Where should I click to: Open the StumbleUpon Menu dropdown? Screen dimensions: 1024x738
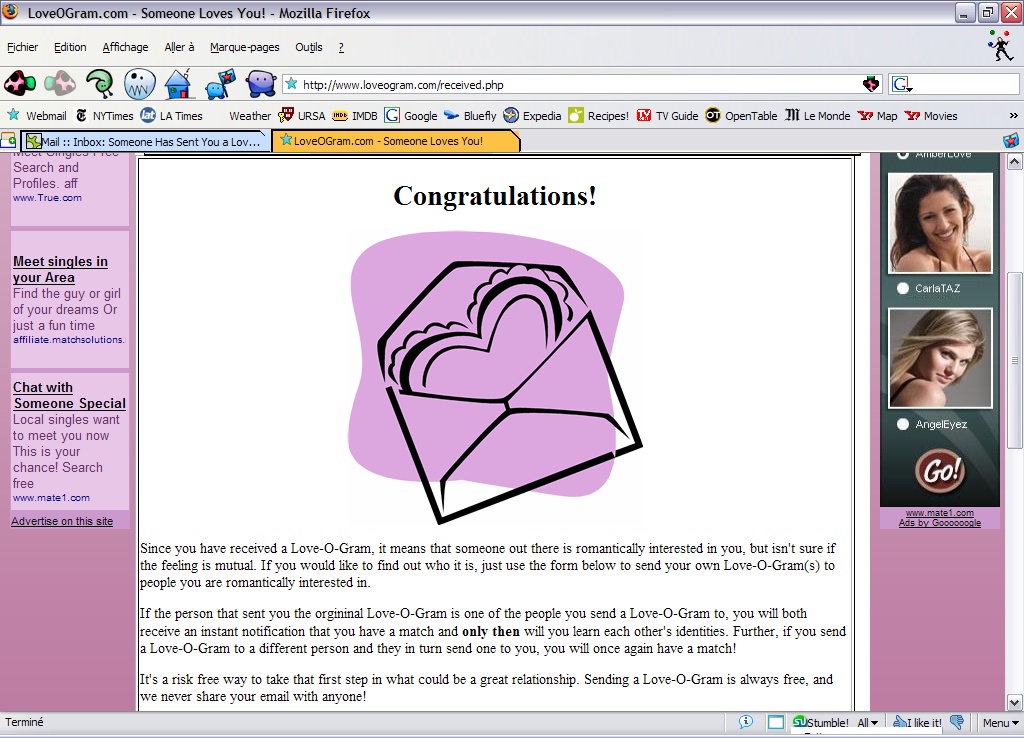tap(1000, 722)
